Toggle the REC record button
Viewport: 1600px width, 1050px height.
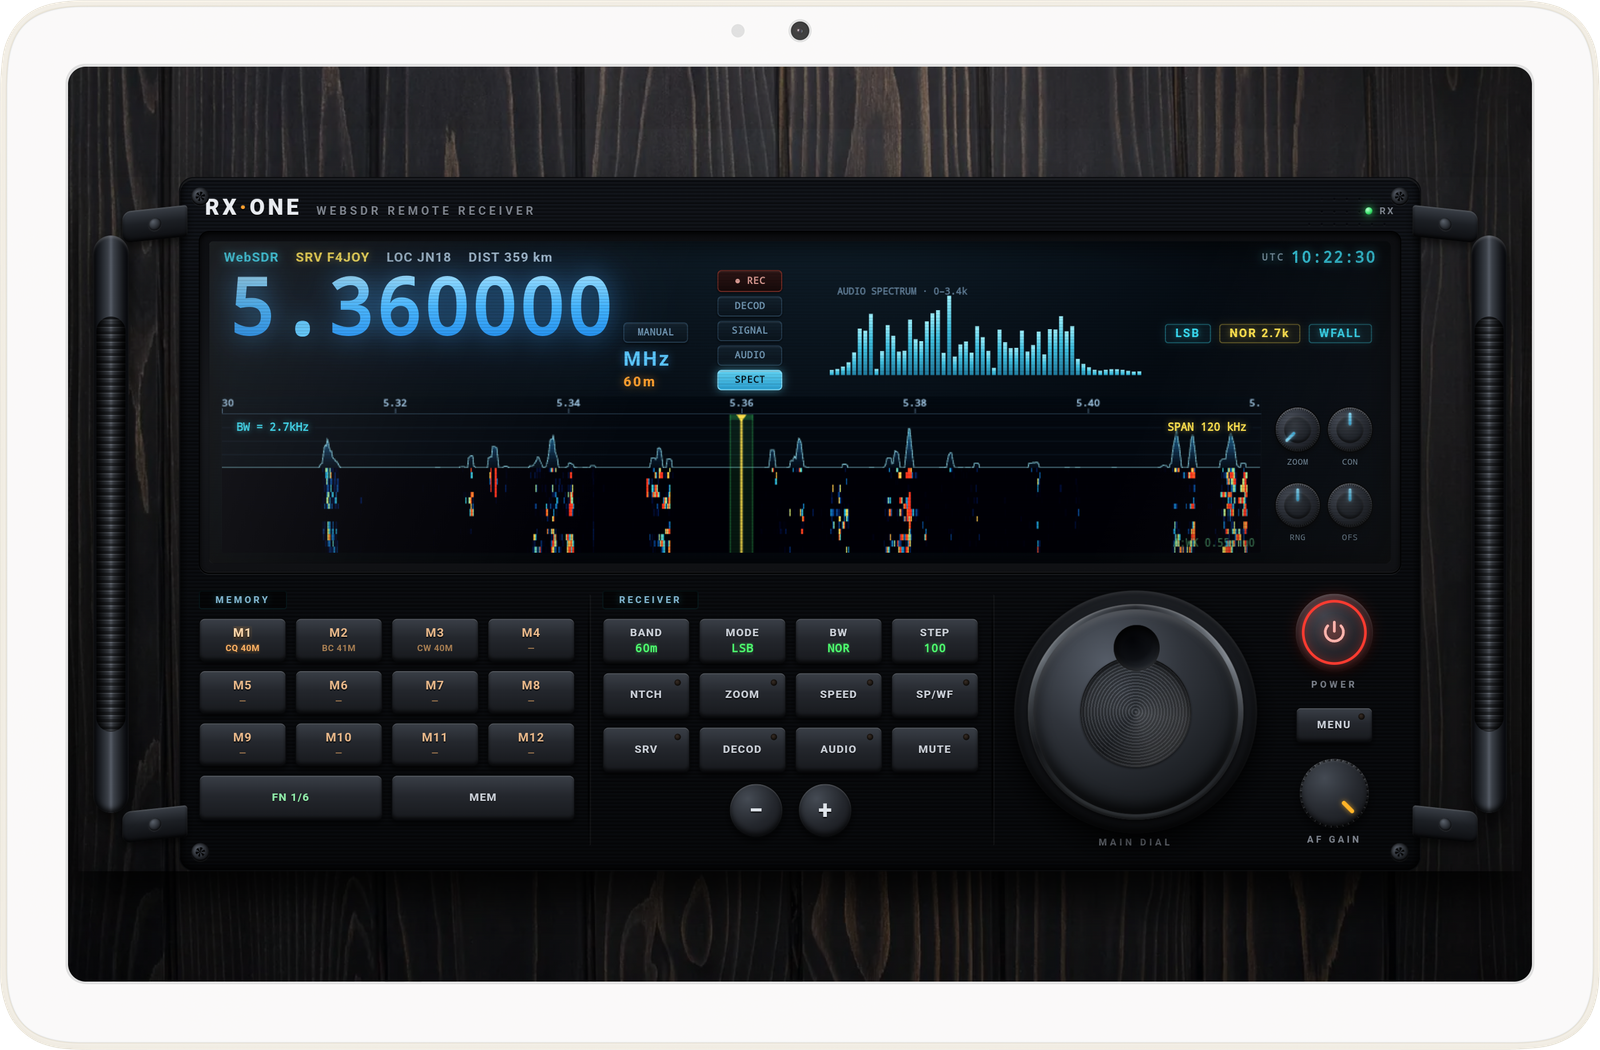click(750, 281)
